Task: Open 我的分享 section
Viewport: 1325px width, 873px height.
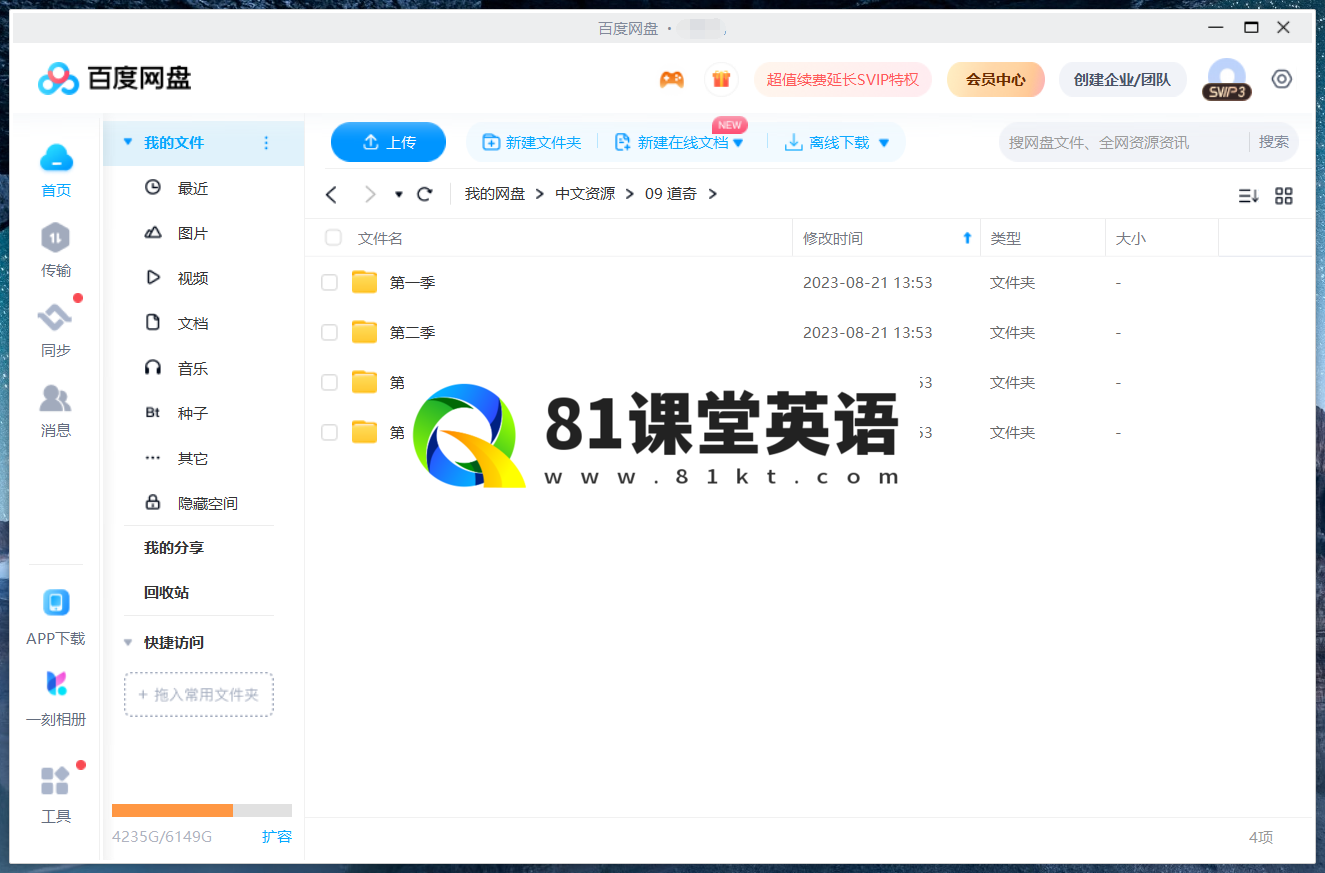Action: pyautogui.click(x=174, y=548)
